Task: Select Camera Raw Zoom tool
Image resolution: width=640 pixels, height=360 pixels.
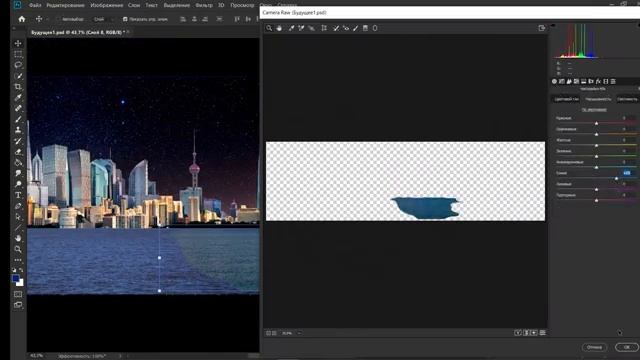Action: click(269, 28)
